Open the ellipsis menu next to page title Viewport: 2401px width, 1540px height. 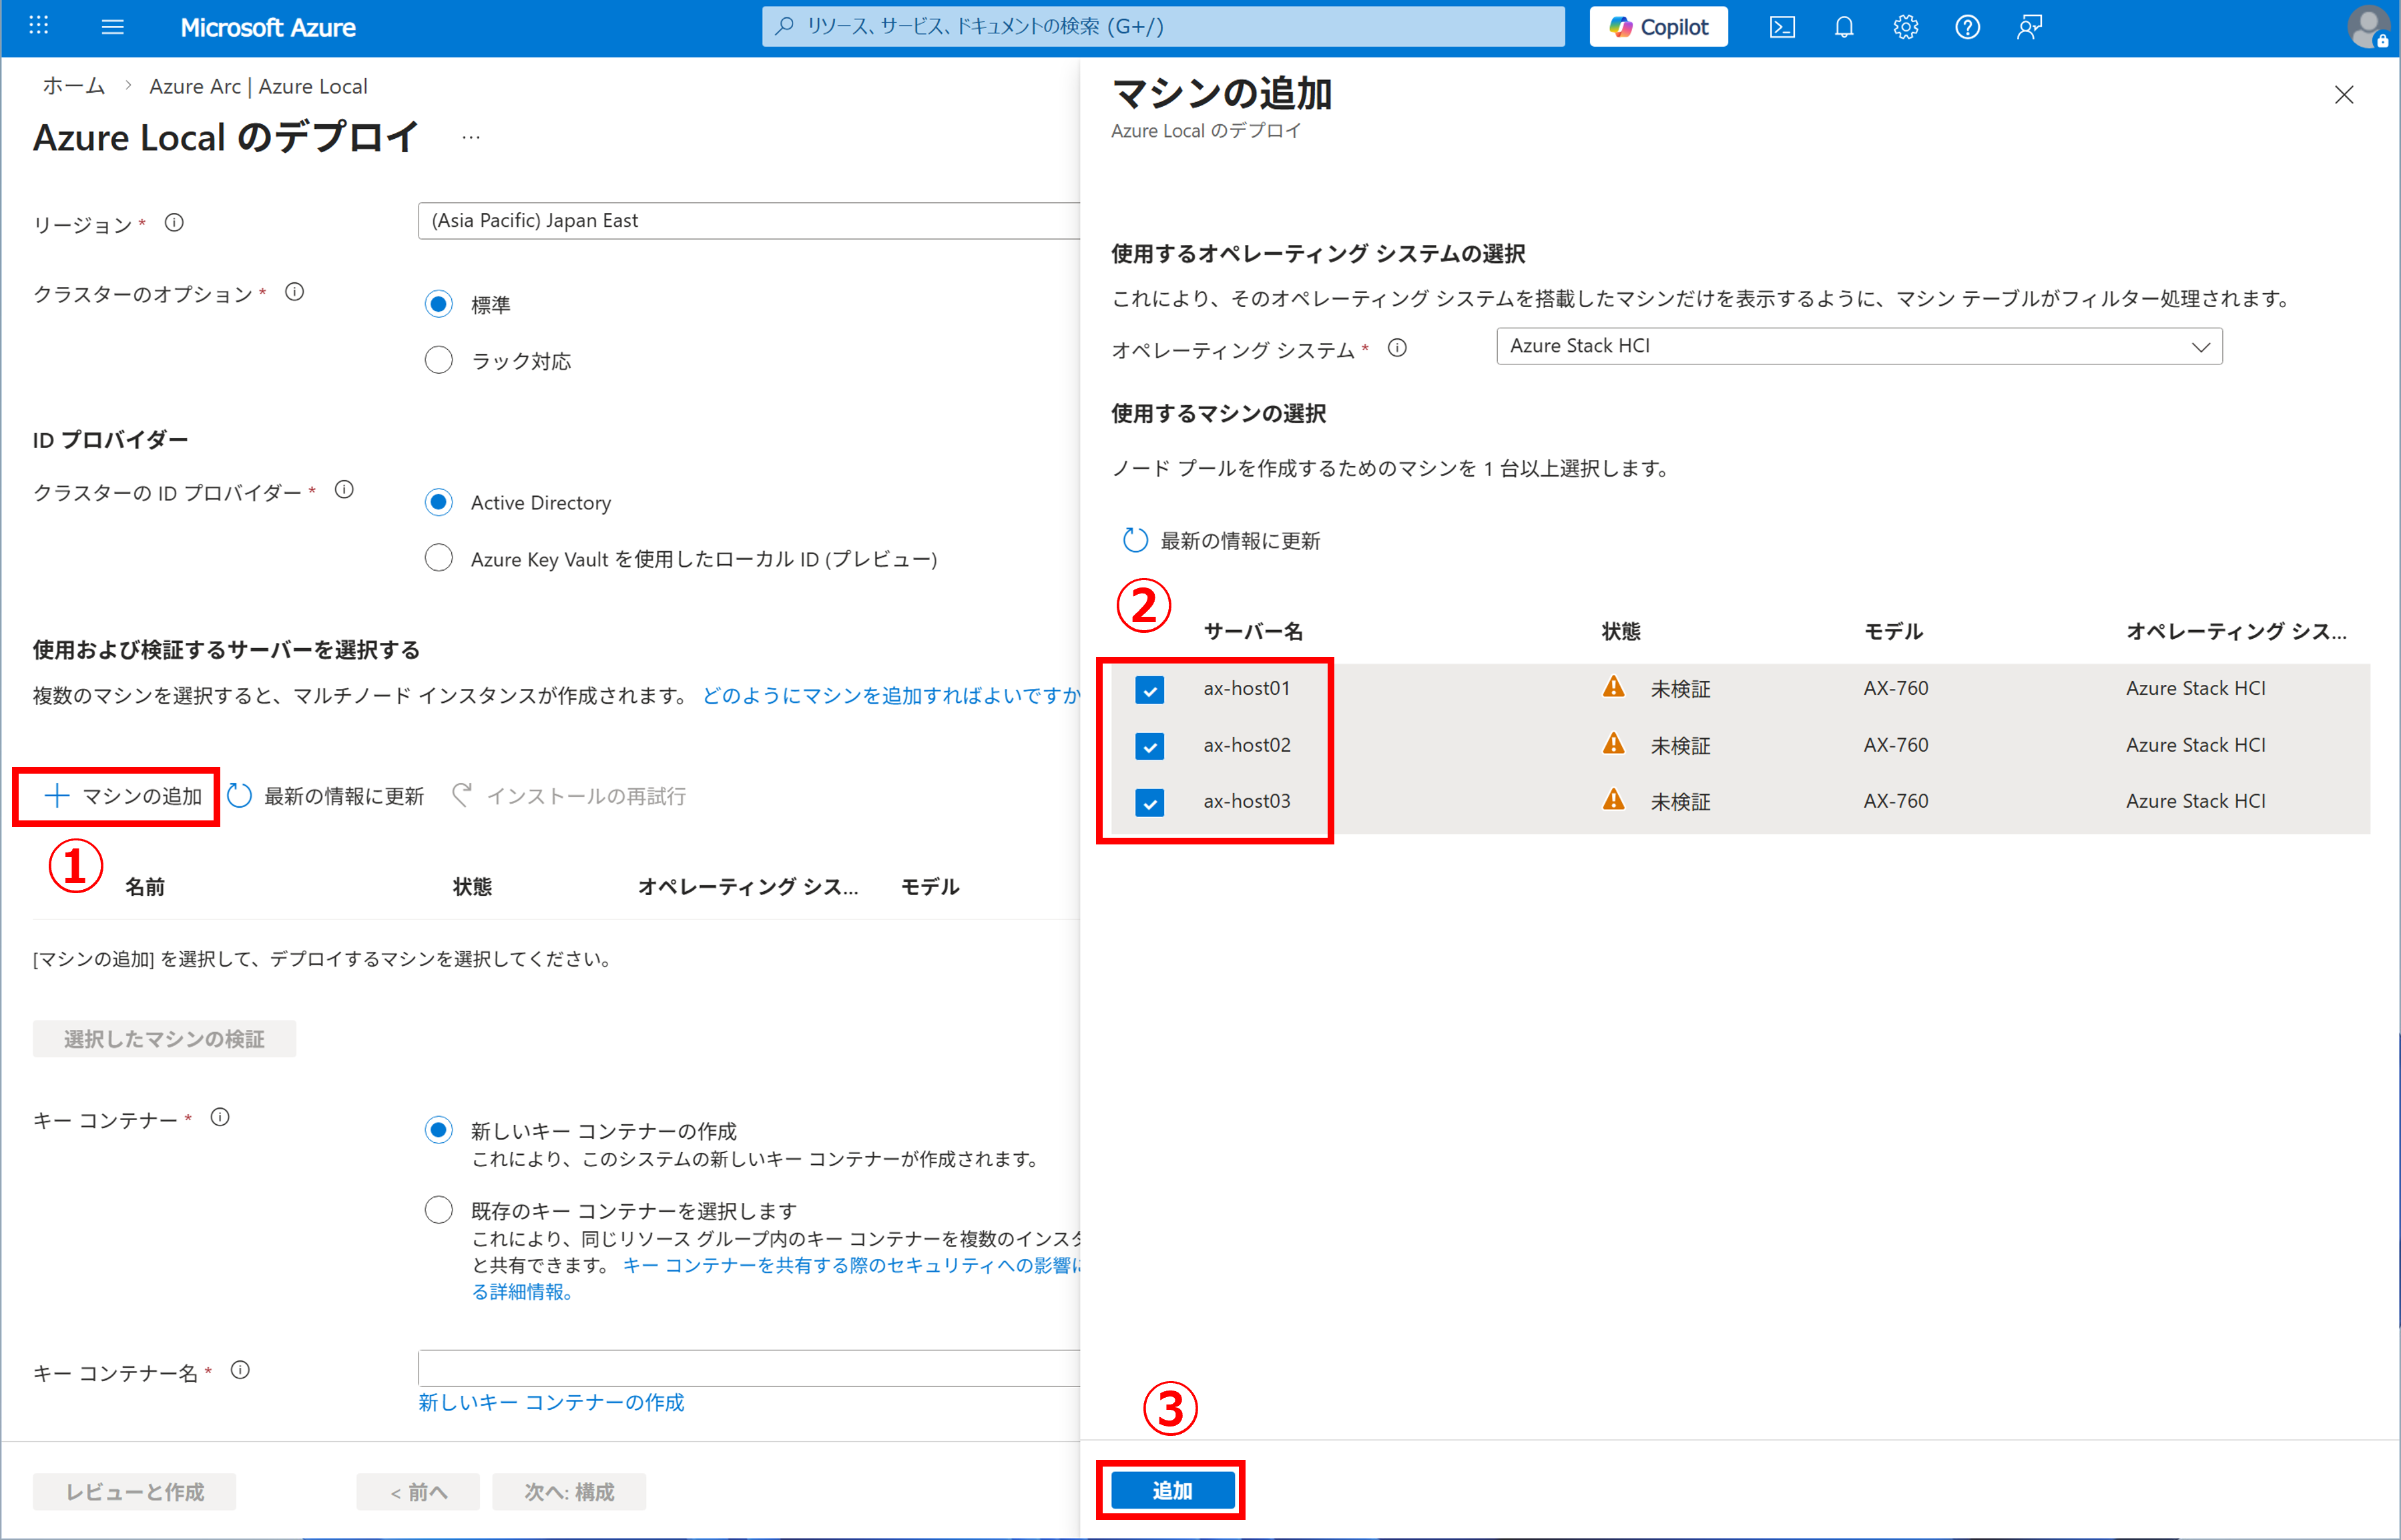471,138
